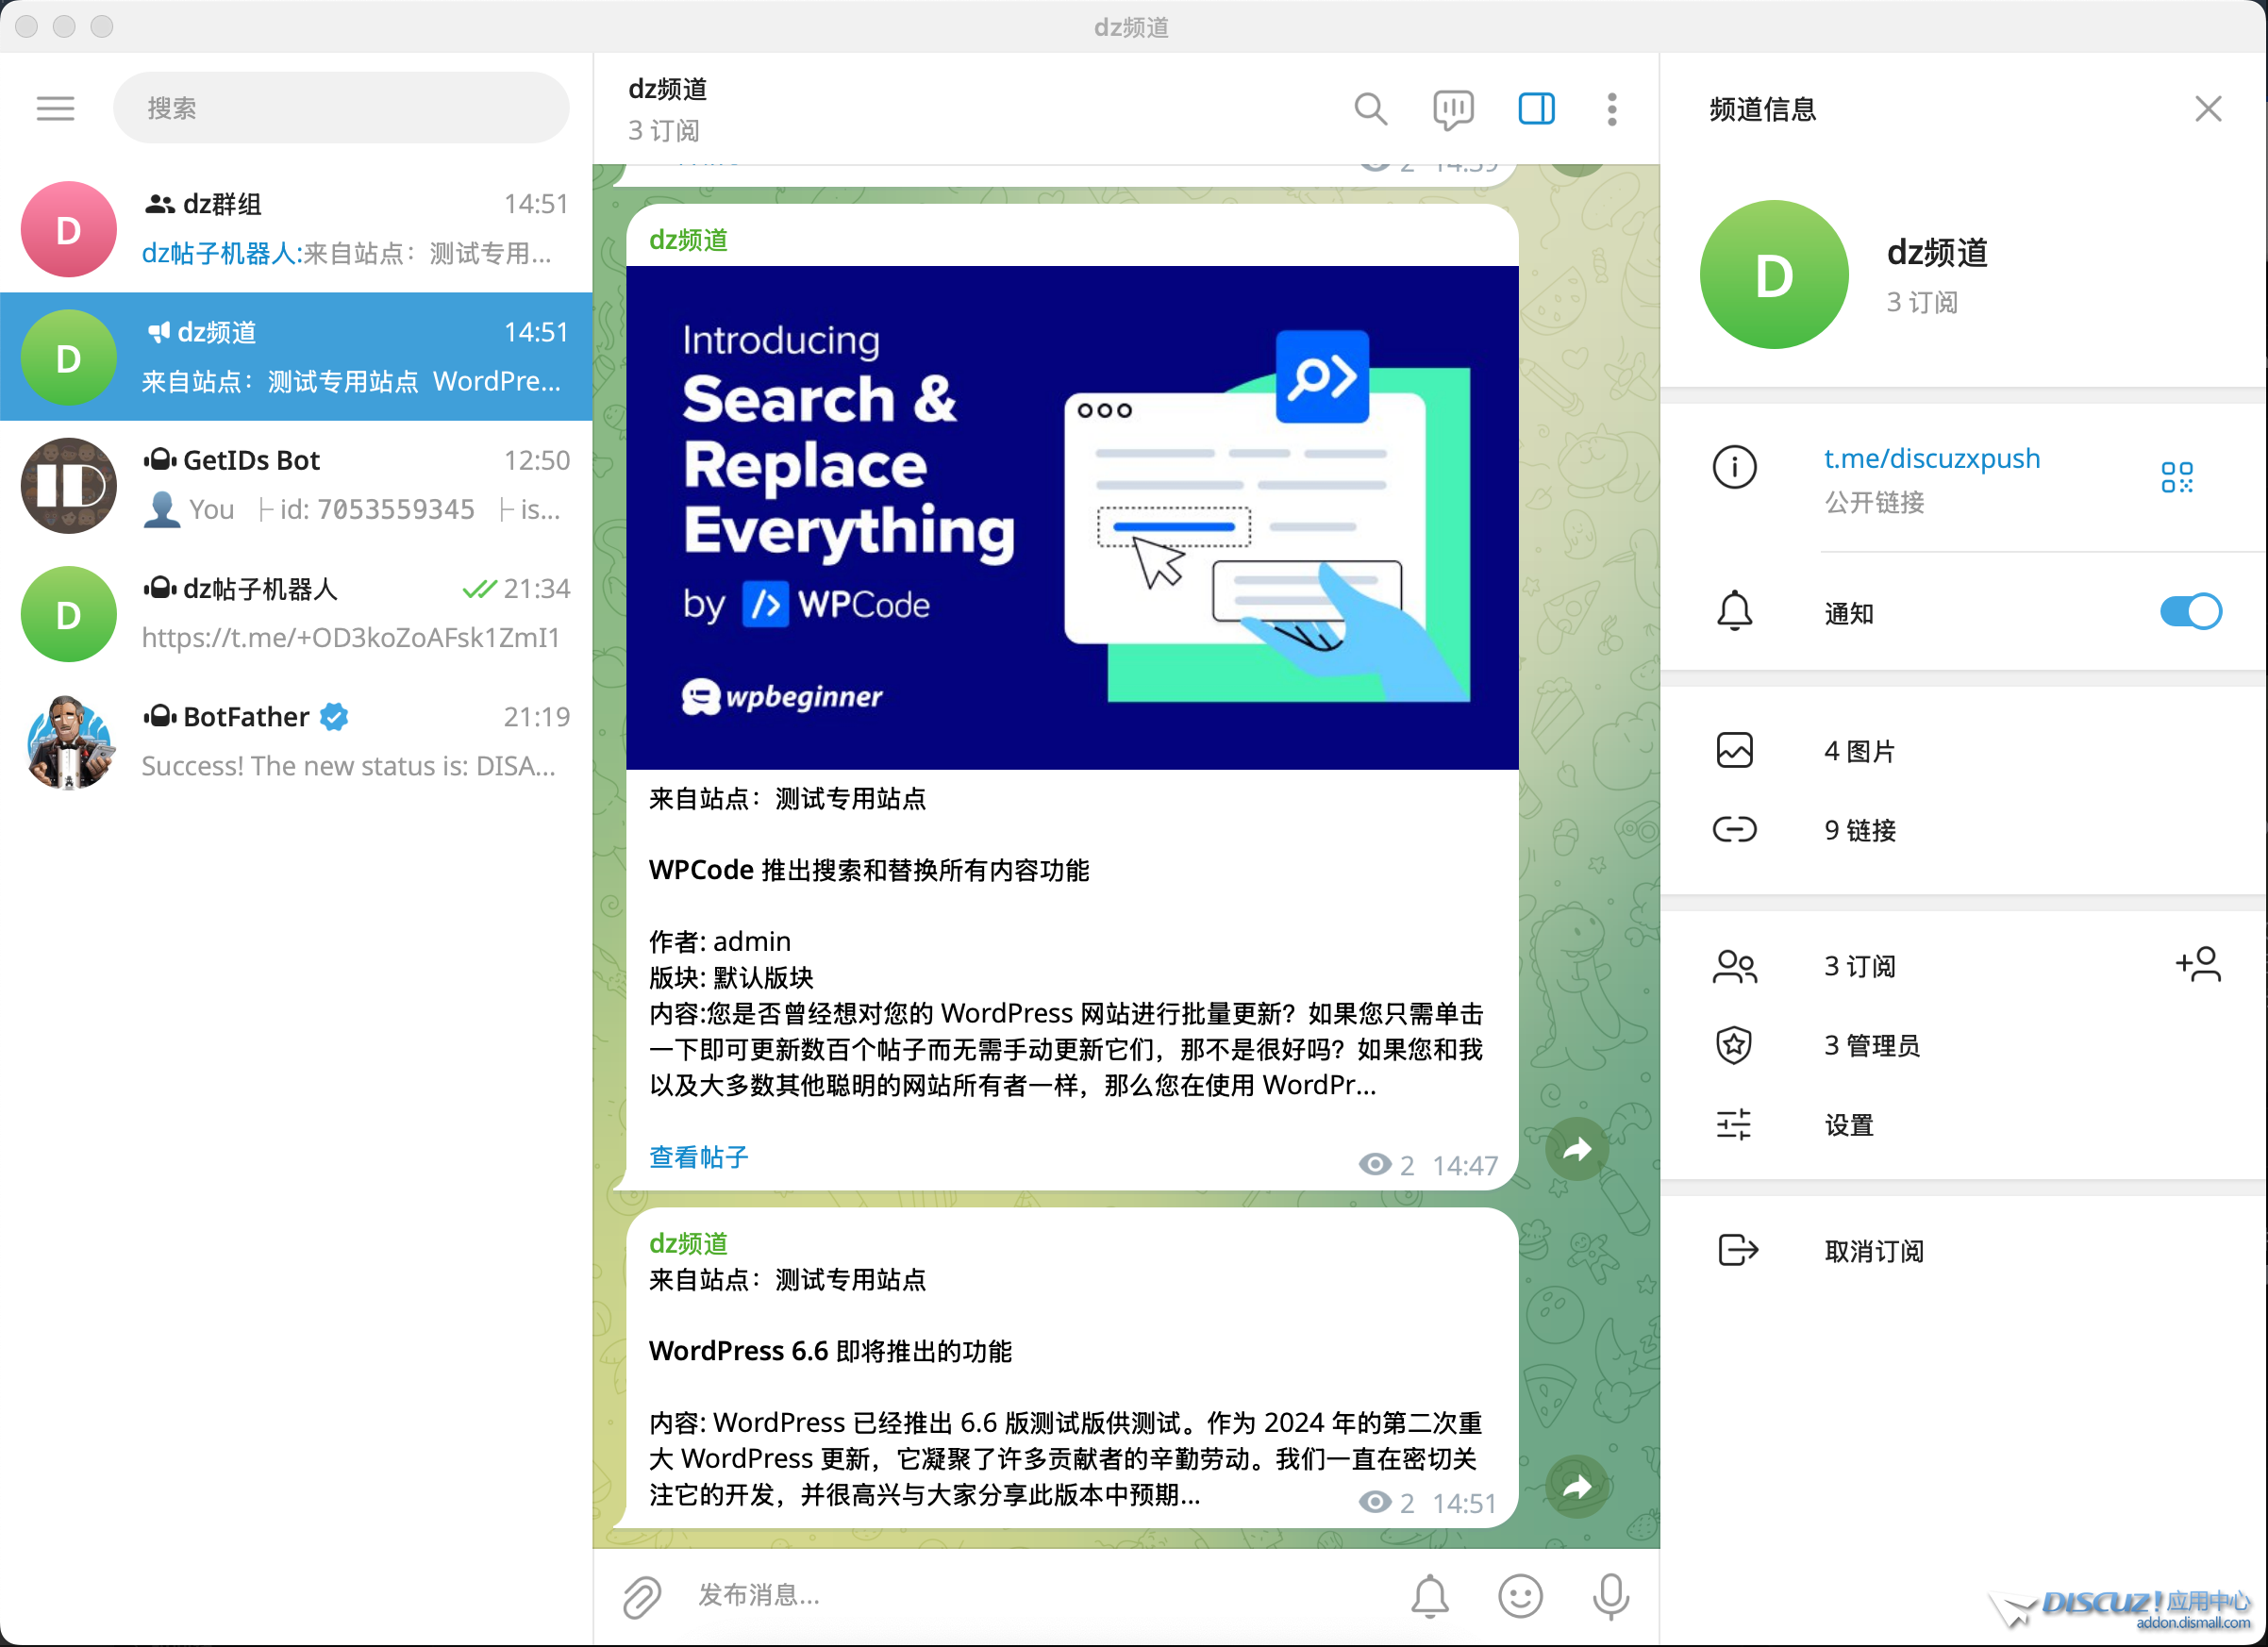
Task: Open the emoji picker
Action: [1520, 1596]
